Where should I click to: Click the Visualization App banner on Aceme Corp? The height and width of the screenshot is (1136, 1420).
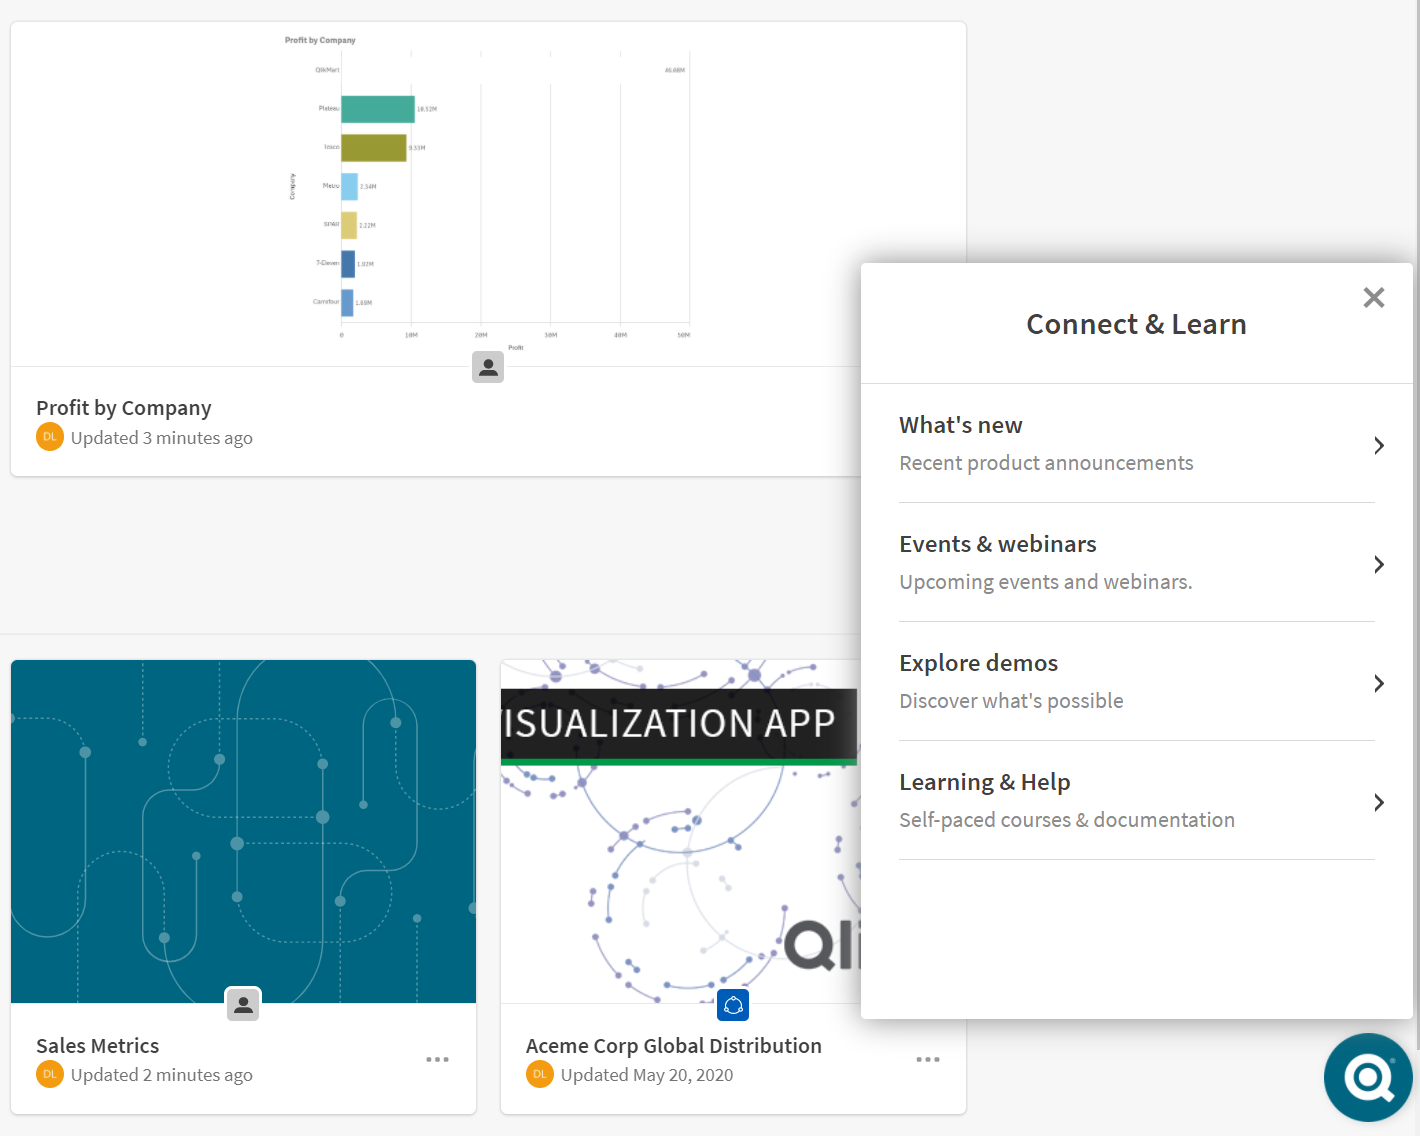(679, 720)
